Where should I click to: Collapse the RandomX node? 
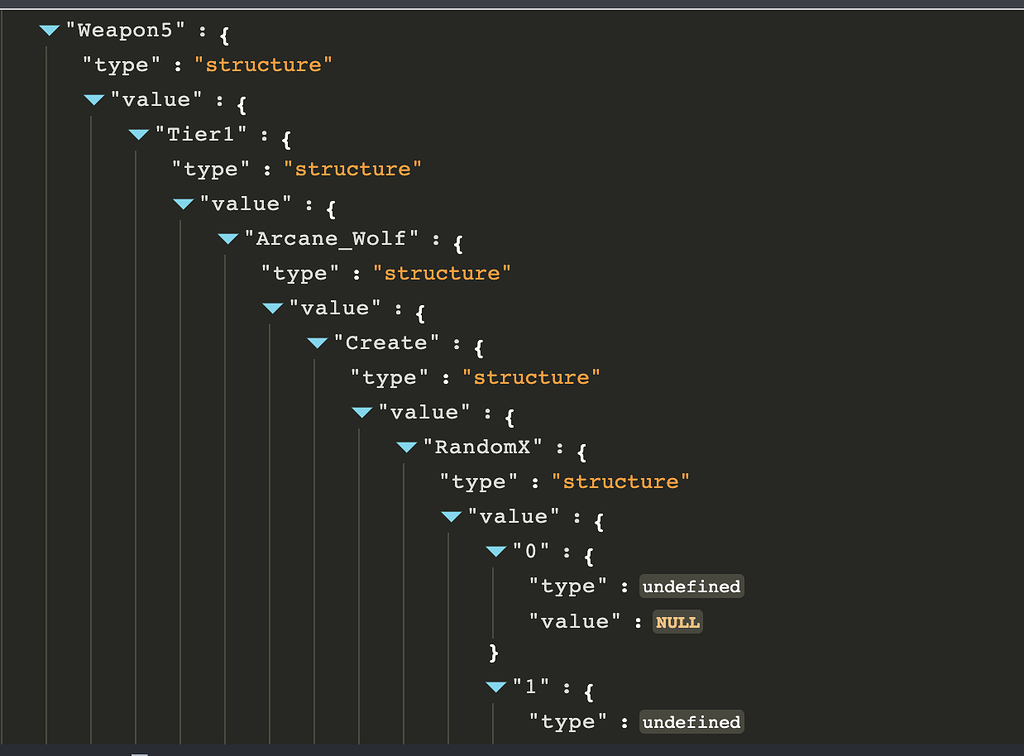pyautogui.click(x=406, y=446)
